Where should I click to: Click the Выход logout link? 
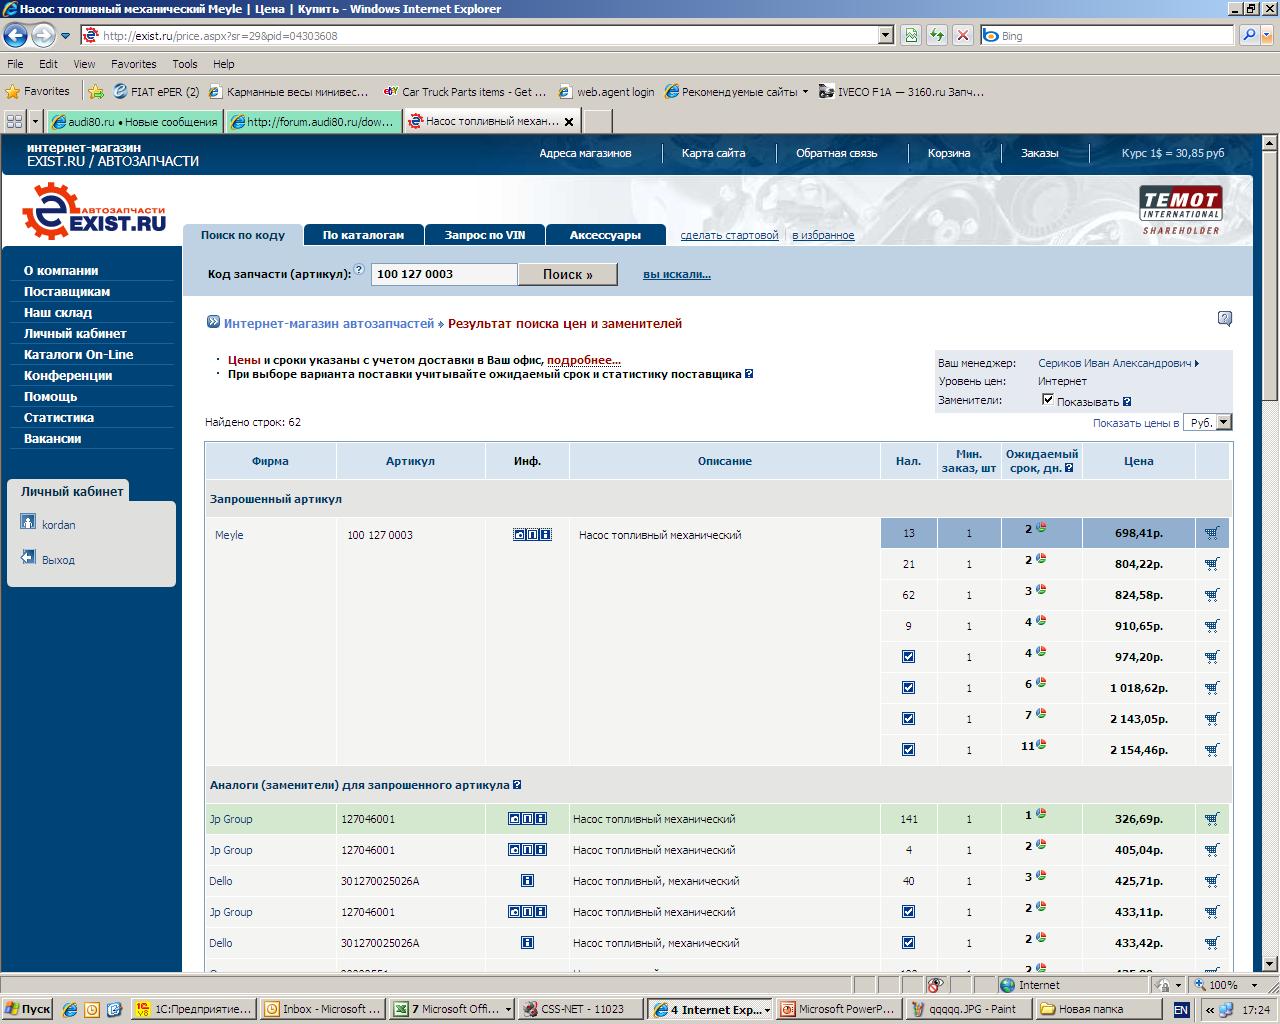pyautogui.click(x=58, y=560)
